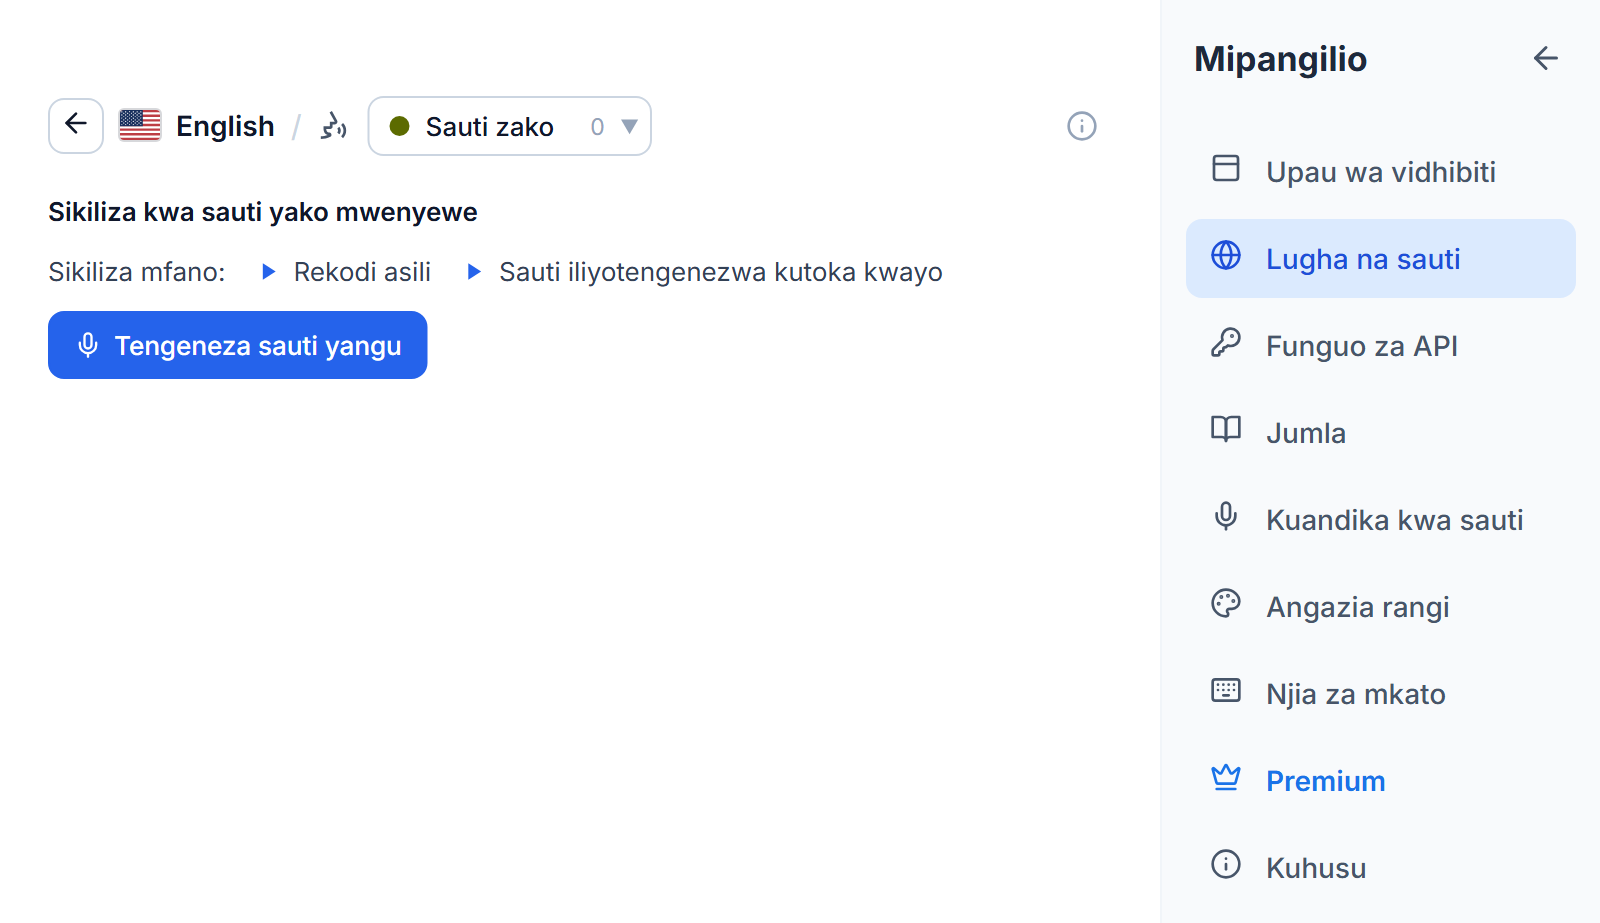Play the Rekodi asili sample

point(346,272)
